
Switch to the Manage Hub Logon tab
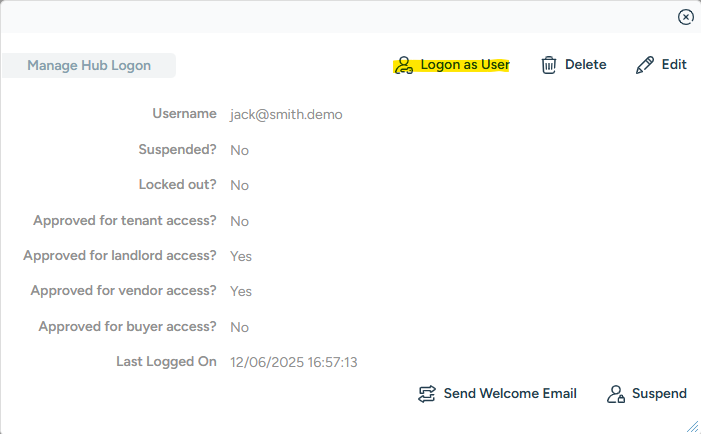[x=89, y=66]
